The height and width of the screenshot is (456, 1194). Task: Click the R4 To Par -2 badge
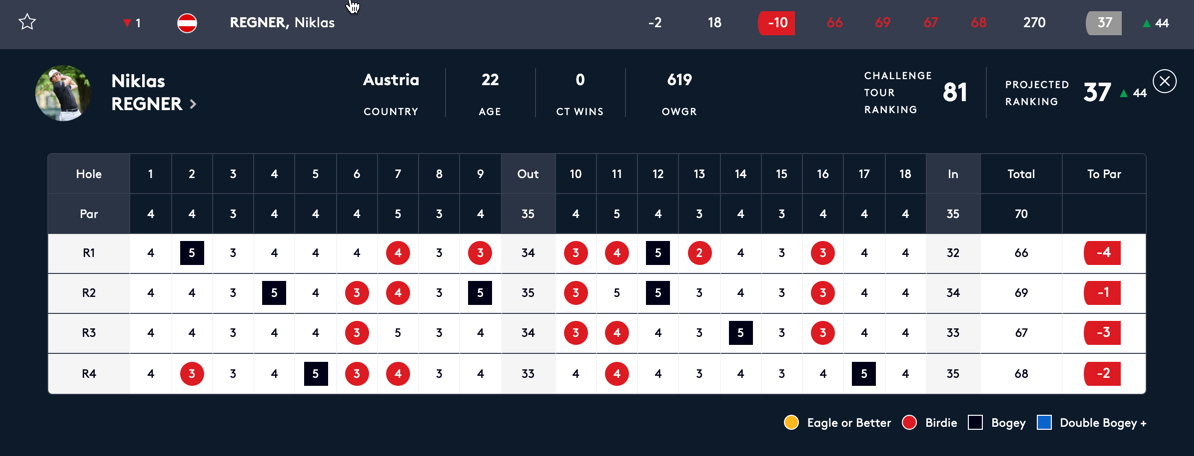pyautogui.click(x=1102, y=374)
